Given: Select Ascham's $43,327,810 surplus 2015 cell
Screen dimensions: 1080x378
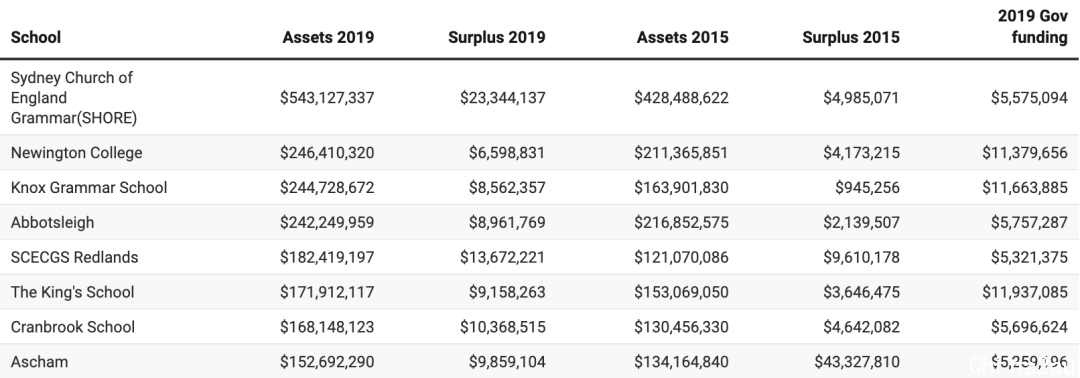Looking at the screenshot, I should pyautogui.click(x=857, y=361).
